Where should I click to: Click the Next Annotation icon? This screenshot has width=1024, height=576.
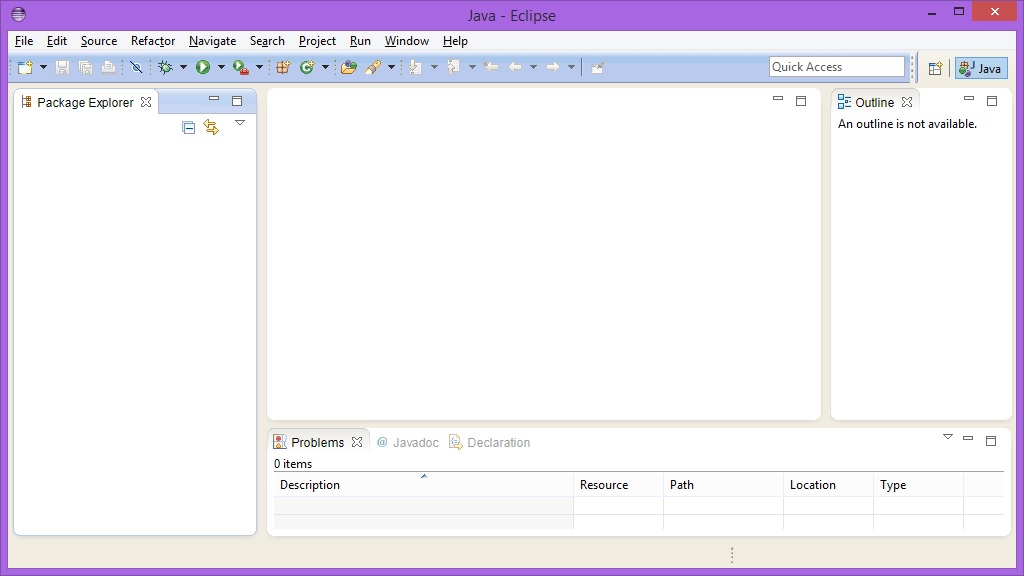[415, 67]
